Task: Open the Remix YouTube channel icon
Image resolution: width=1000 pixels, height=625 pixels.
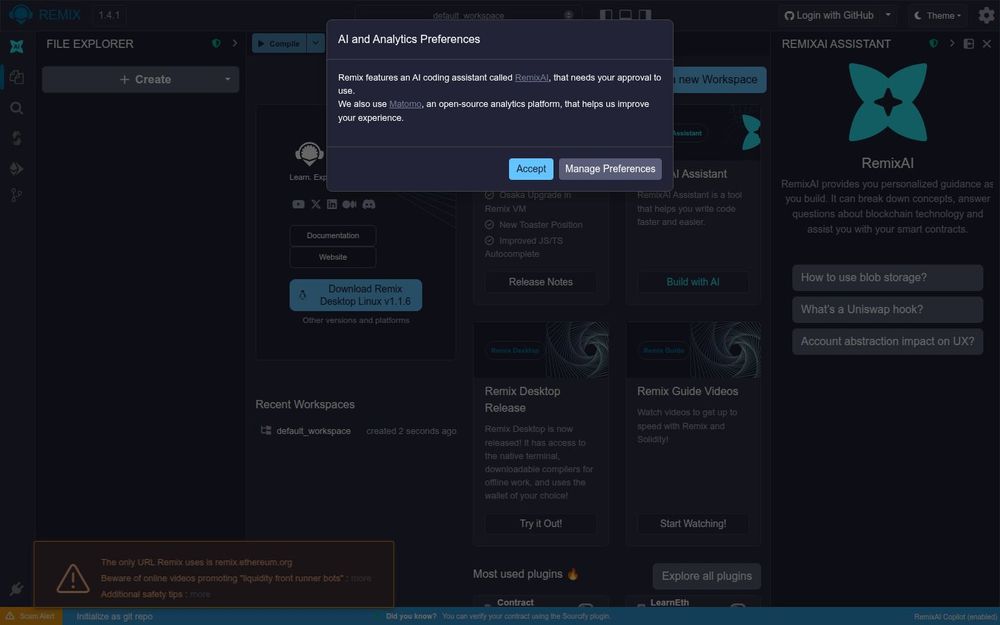Action: (298, 204)
